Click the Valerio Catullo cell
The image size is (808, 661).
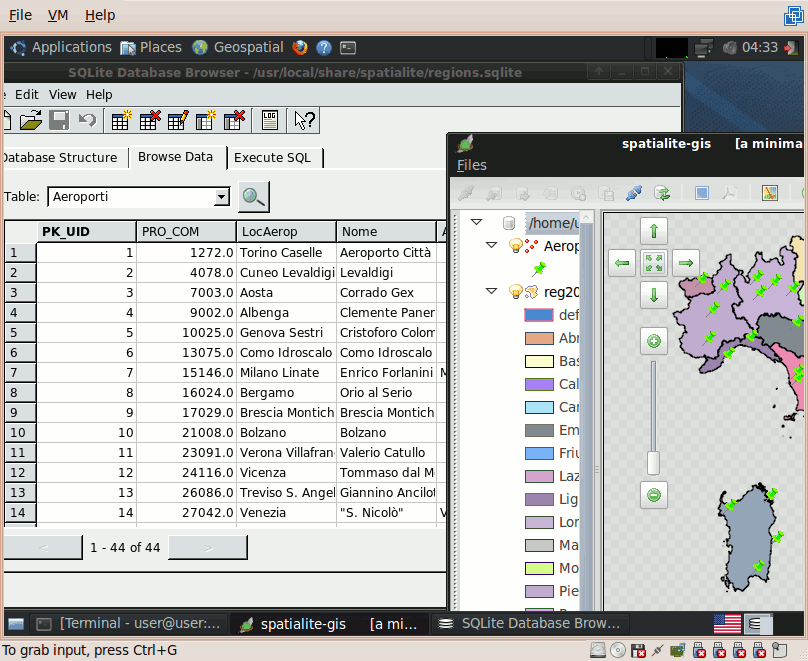pos(386,453)
